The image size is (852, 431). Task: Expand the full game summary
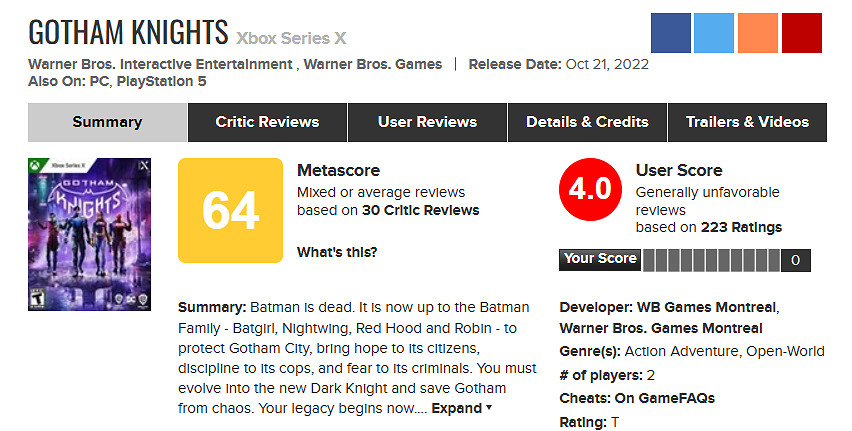click(462, 408)
